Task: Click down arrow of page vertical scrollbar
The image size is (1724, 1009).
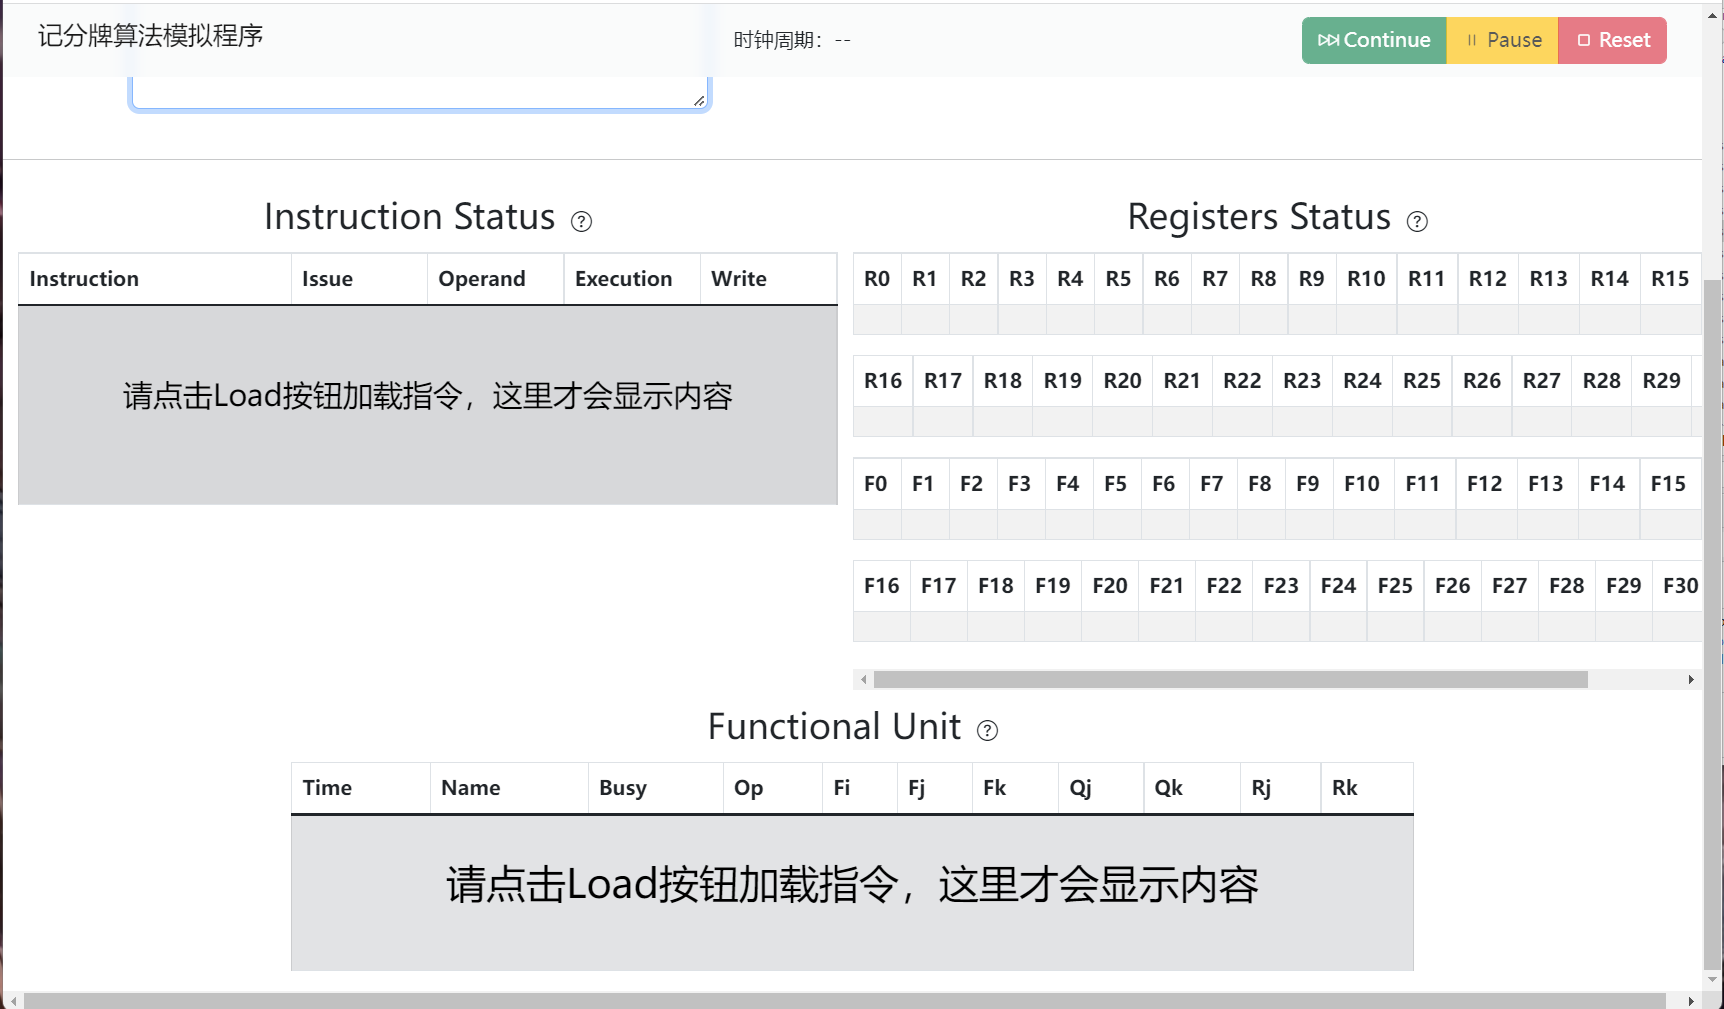Action: tap(1713, 980)
